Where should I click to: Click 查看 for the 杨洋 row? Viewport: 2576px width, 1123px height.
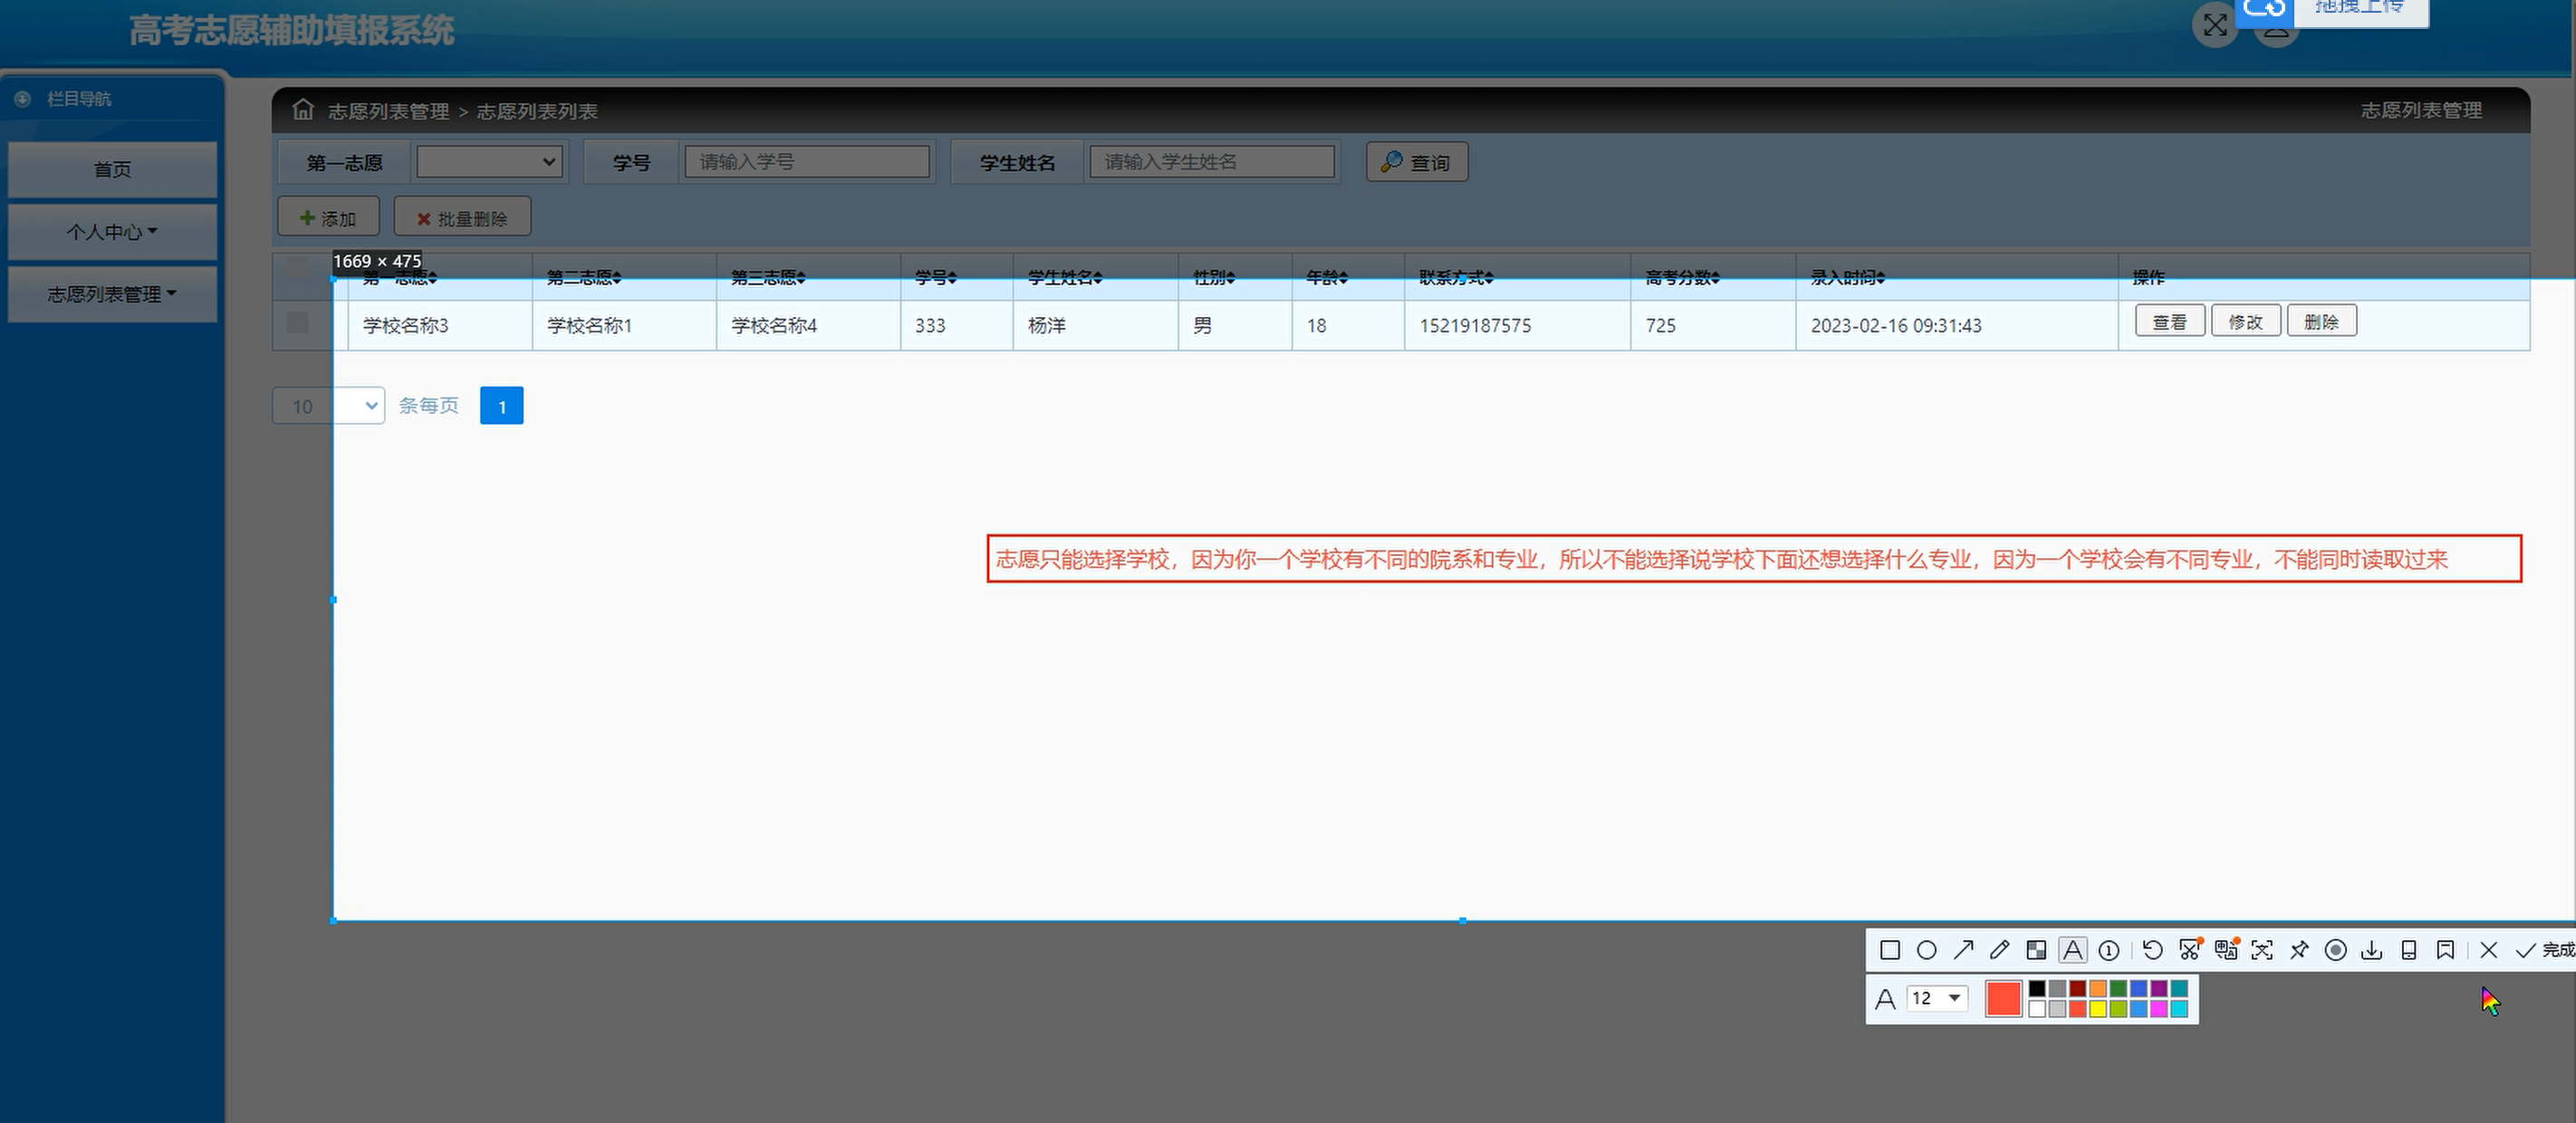pos(2170,321)
